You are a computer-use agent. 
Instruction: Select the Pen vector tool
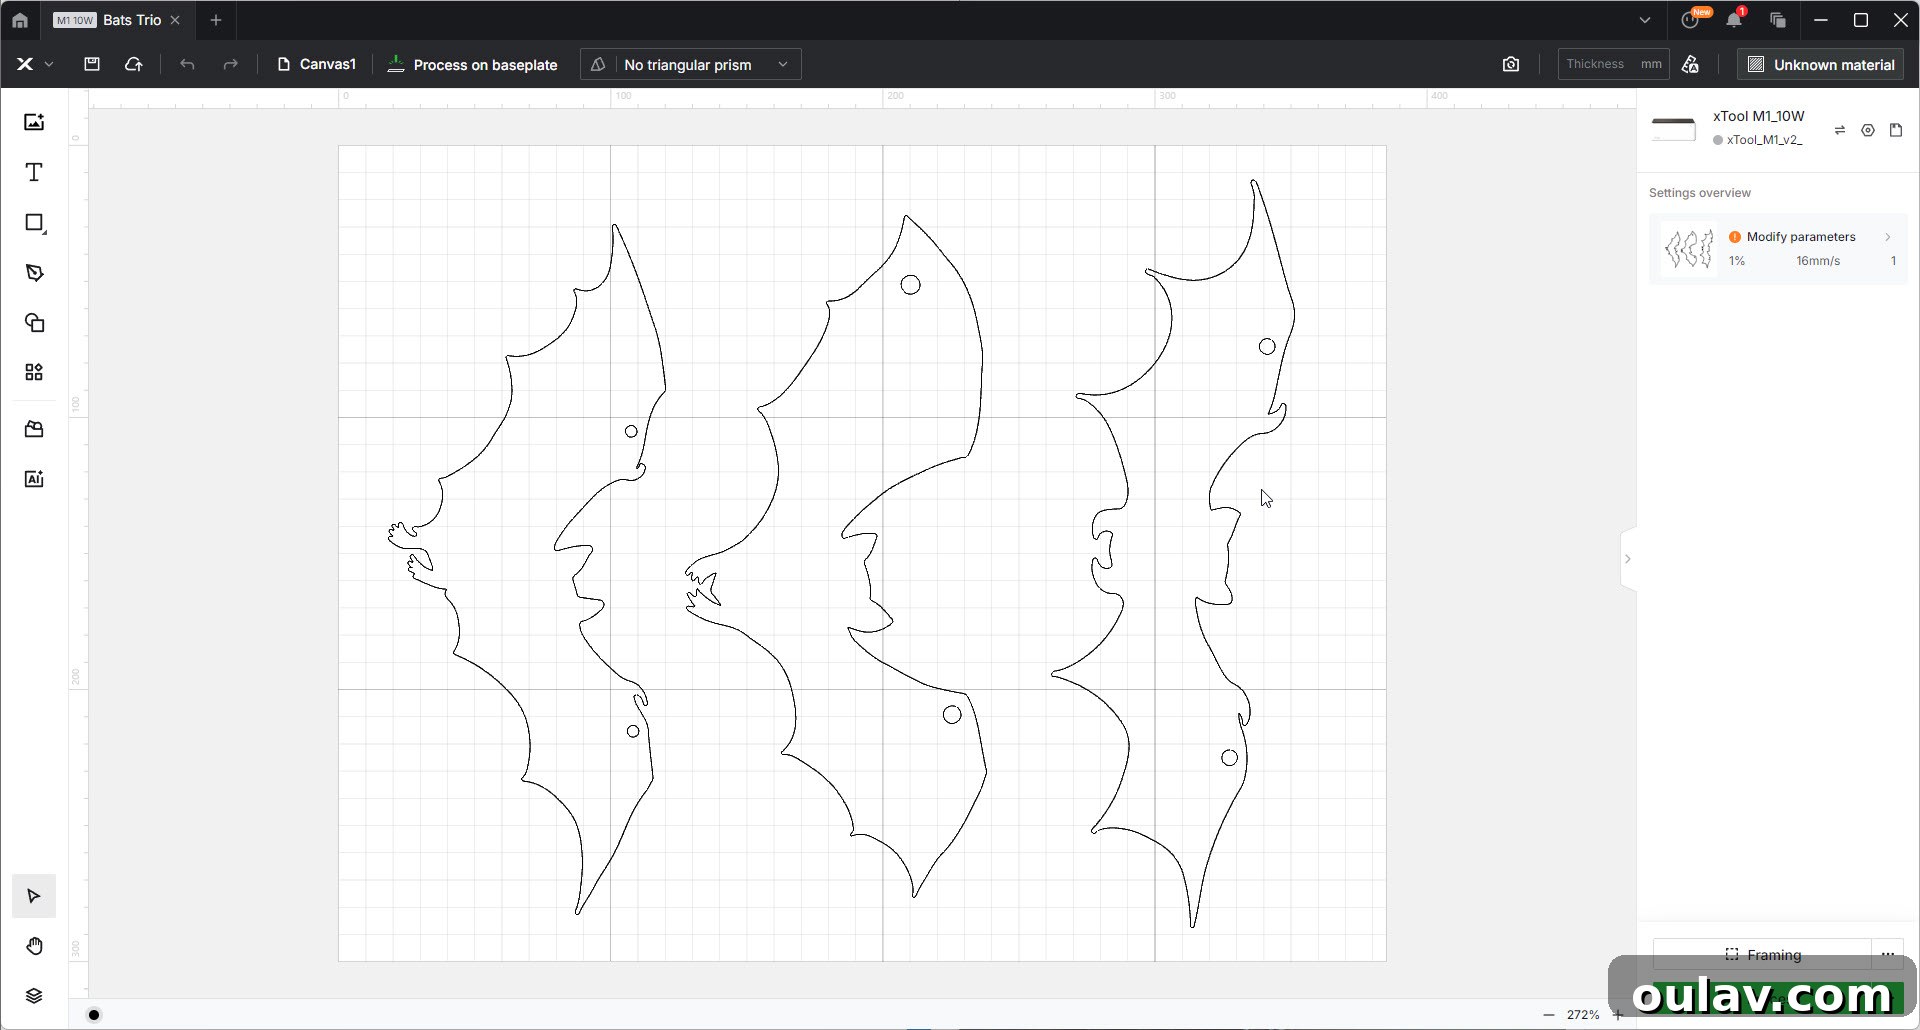tap(34, 272)
